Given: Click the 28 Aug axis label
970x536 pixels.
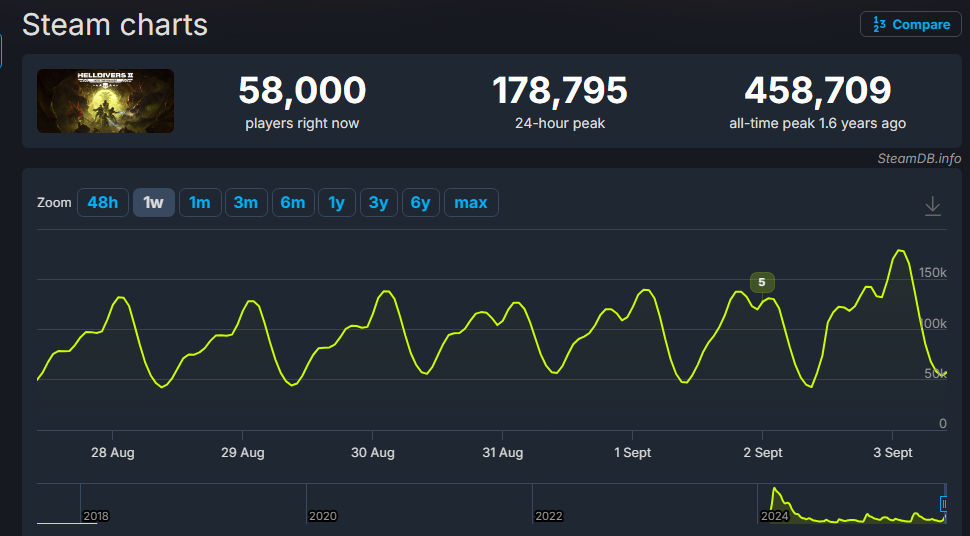Looking at the screenshot, I should pyautogui.click(x=113, y=452).
